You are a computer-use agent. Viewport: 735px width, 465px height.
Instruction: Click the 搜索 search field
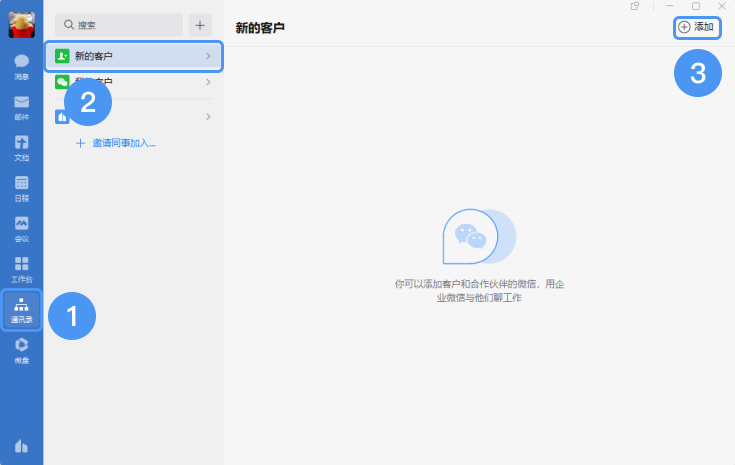tap(119, 24)
